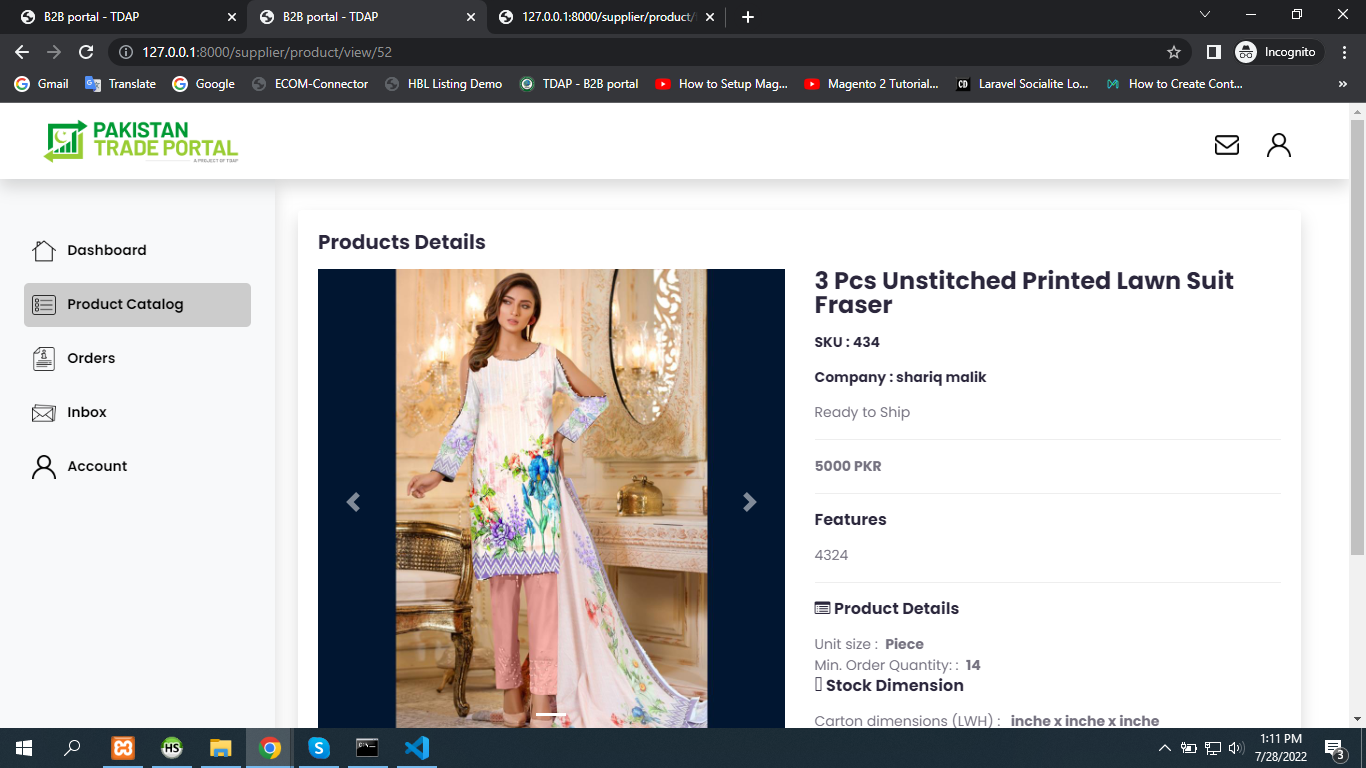
Task: Click the Inbox sidebar icon
Action: pyautogui.click(x=42, y=412)
